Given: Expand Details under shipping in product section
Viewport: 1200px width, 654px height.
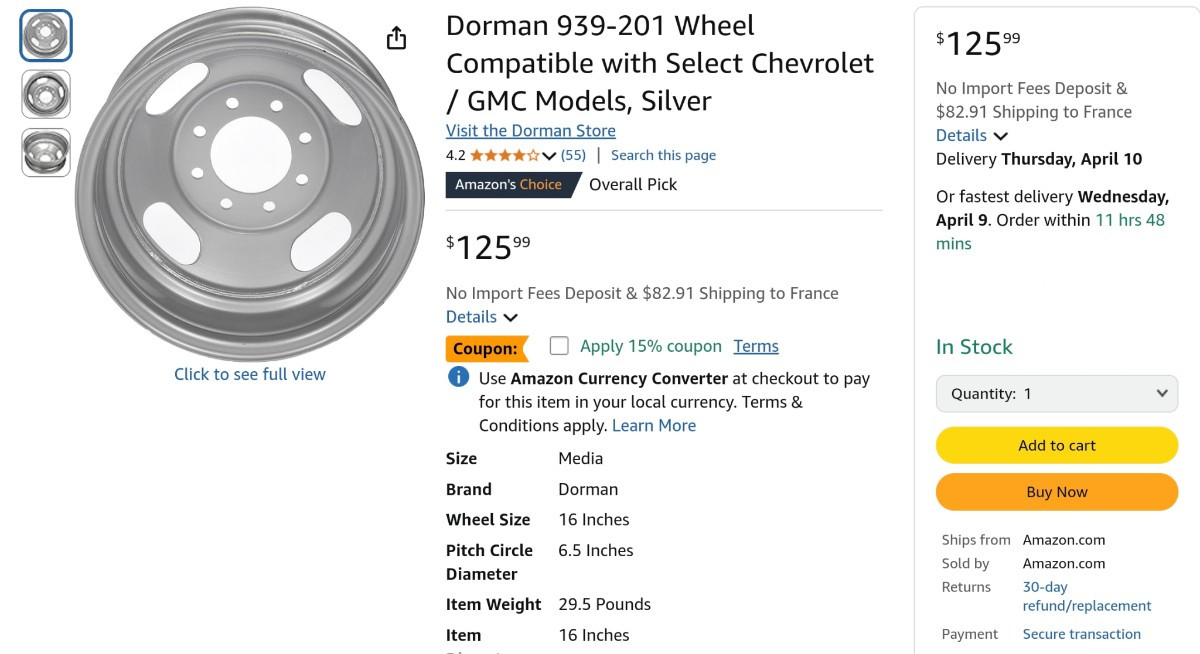Looking at the screenshot, I should [482, 317].
